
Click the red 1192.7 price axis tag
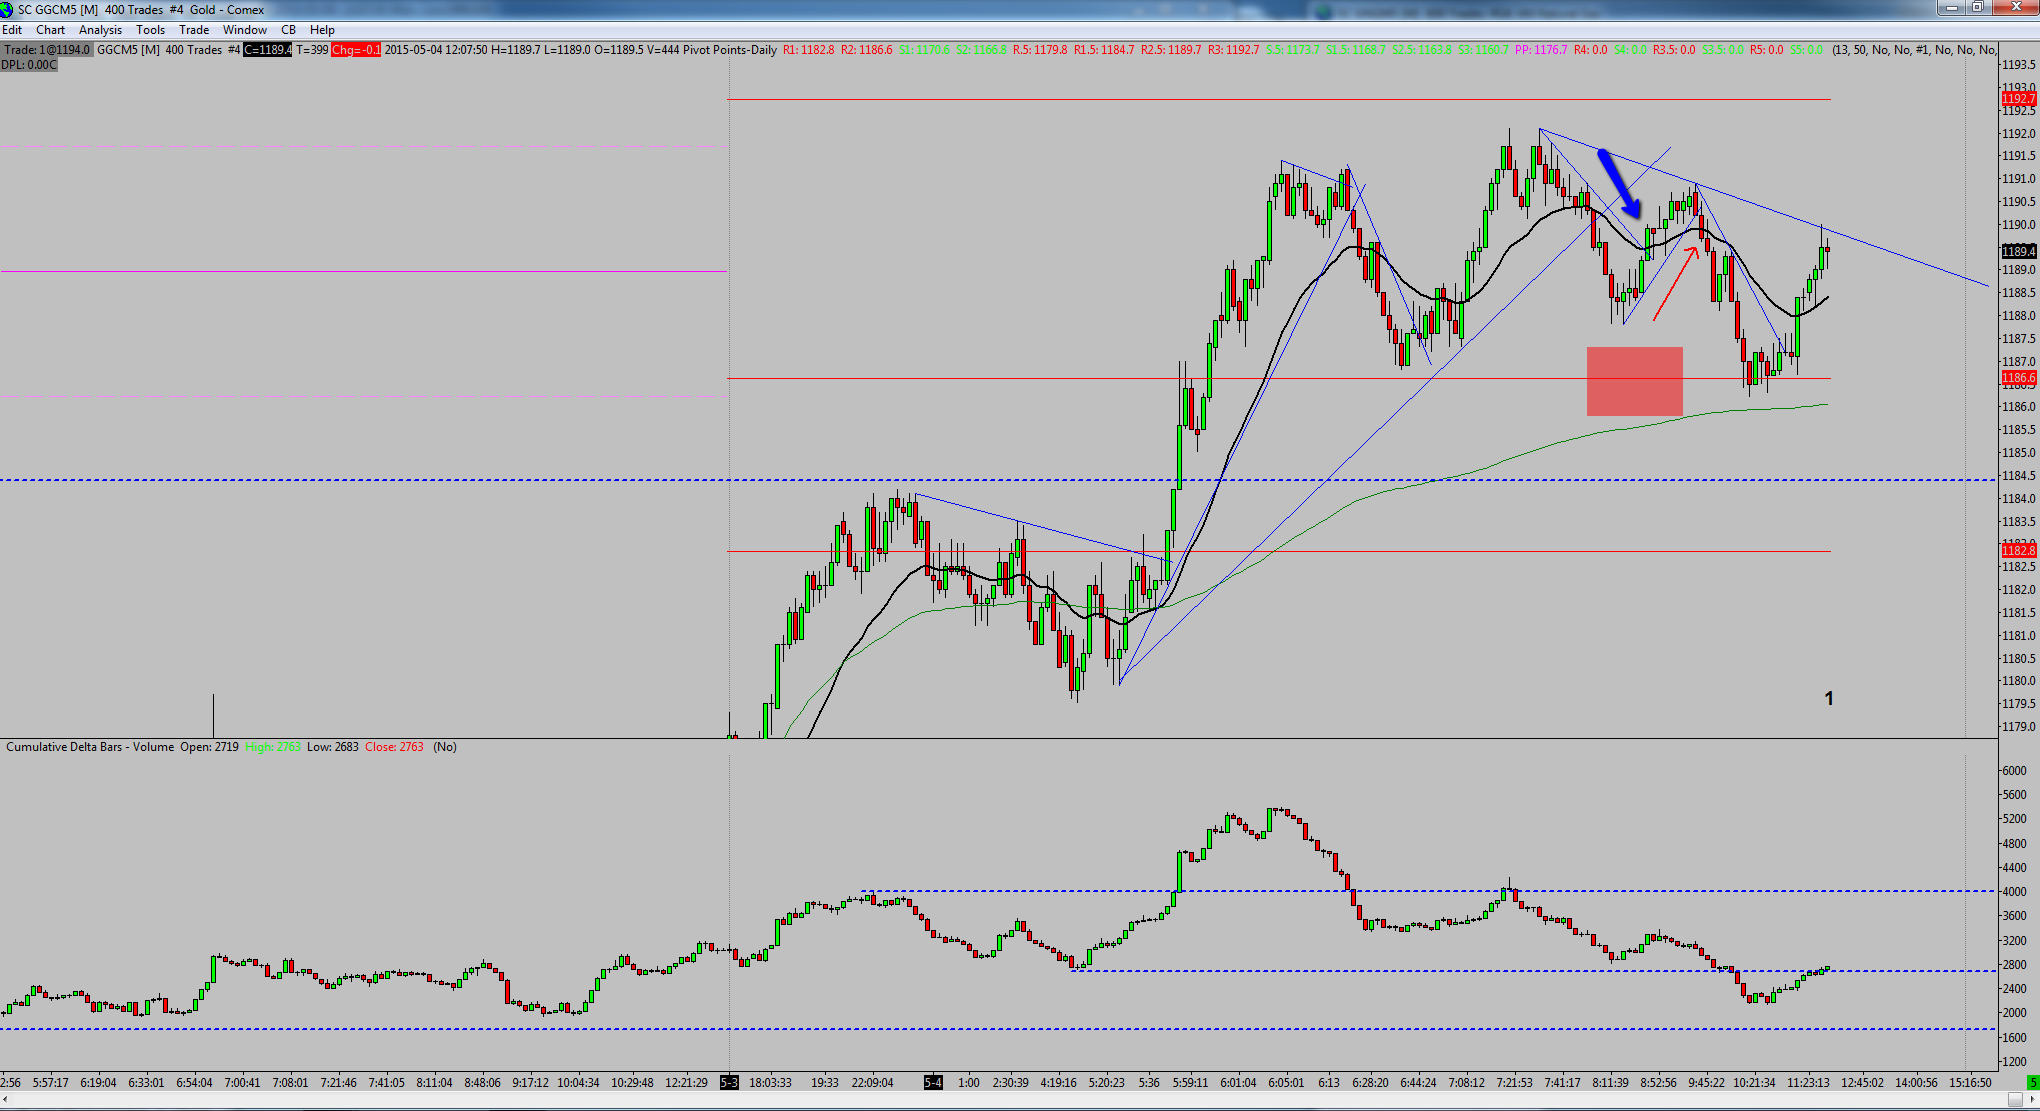(x=2018, y=99)
